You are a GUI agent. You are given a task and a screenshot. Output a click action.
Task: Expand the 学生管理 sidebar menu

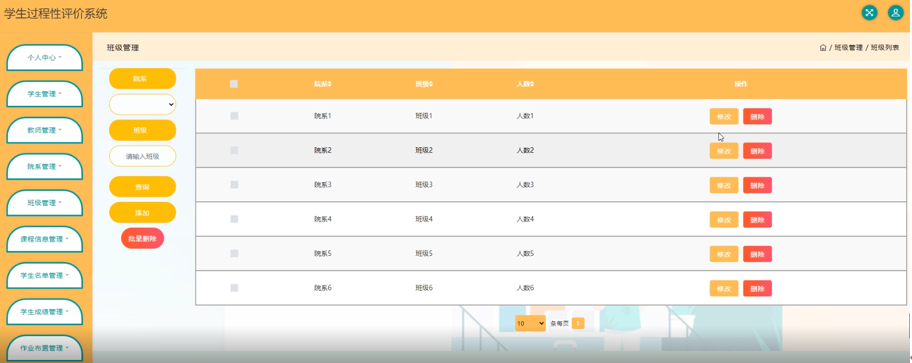click(x=44, y=94)
